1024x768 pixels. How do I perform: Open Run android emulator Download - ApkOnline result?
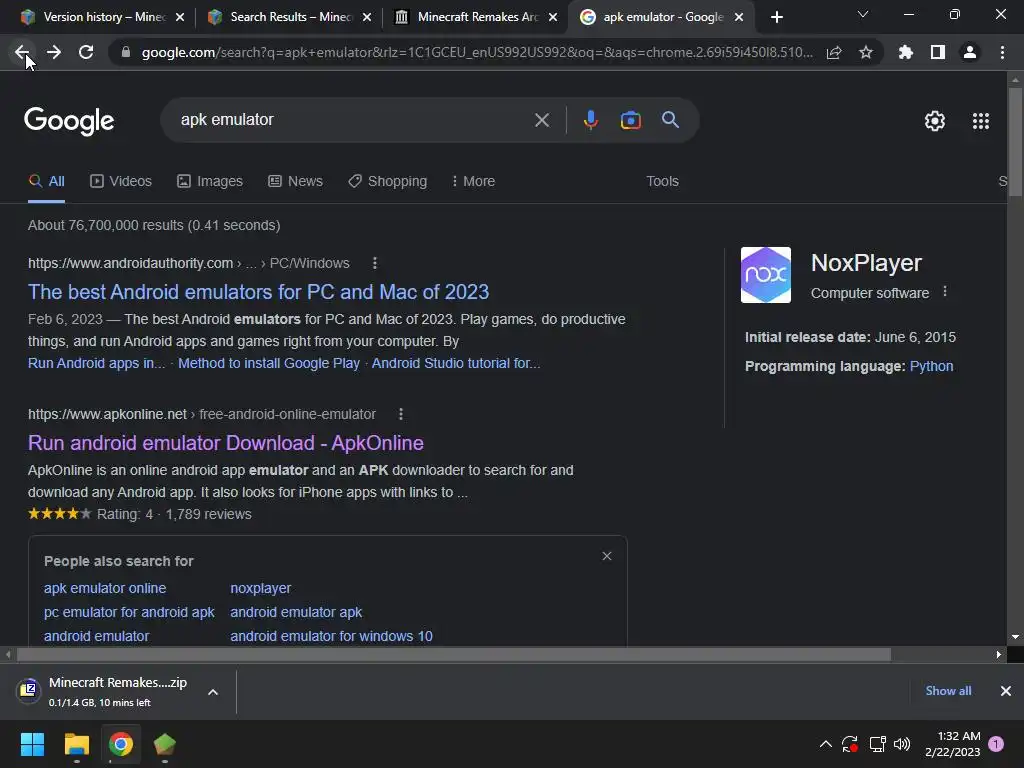[x=226, y=443]
